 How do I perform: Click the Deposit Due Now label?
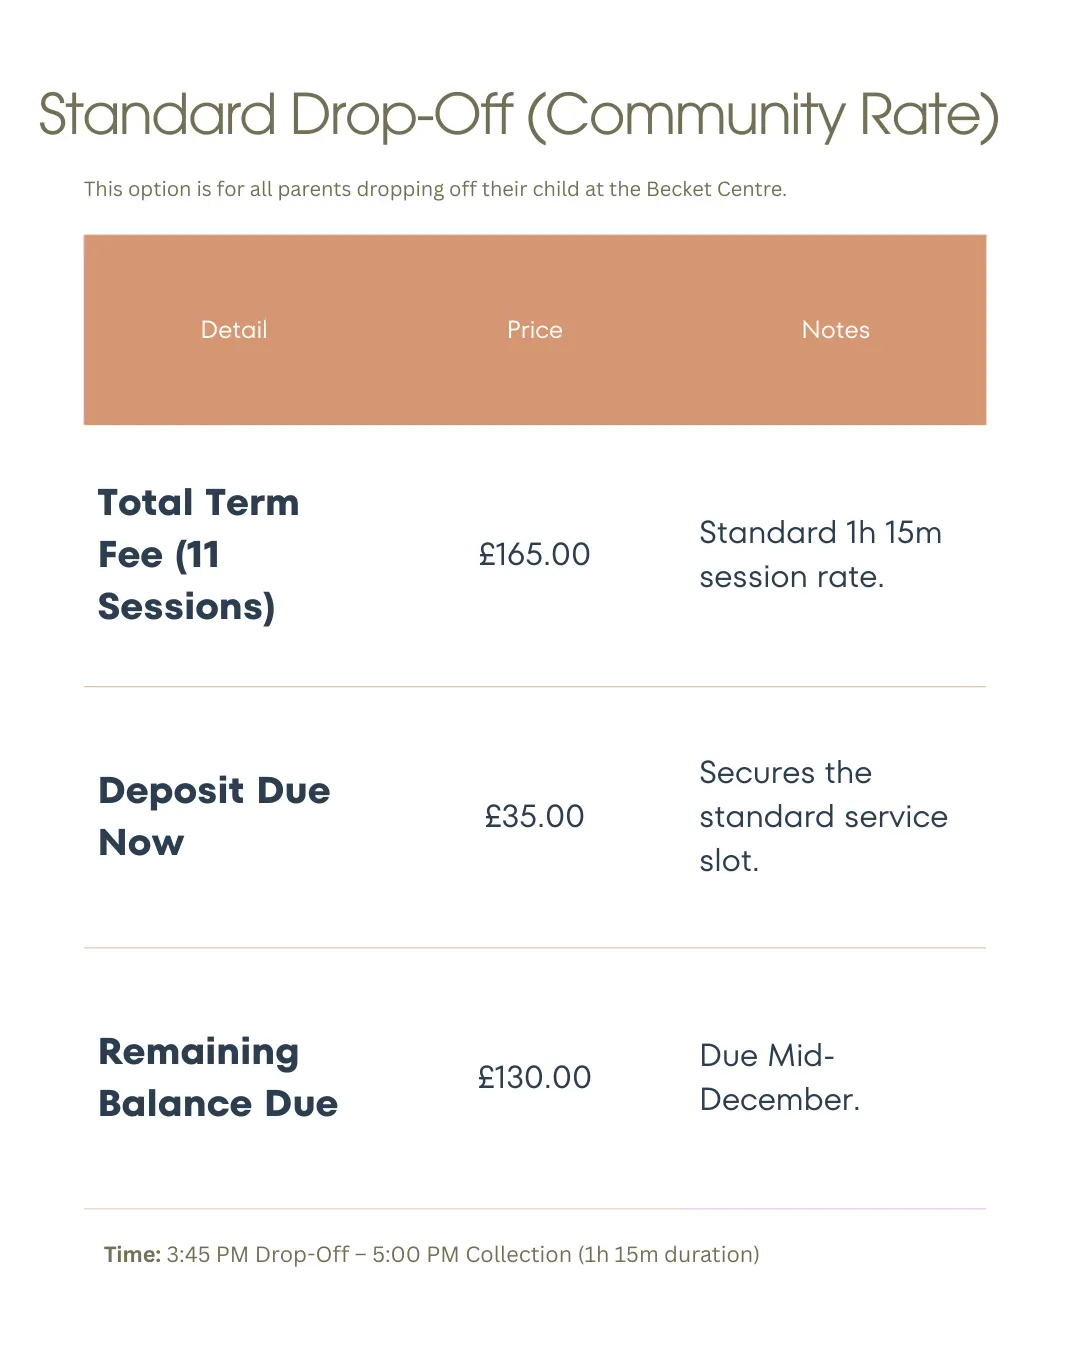[x=214, y=816]
